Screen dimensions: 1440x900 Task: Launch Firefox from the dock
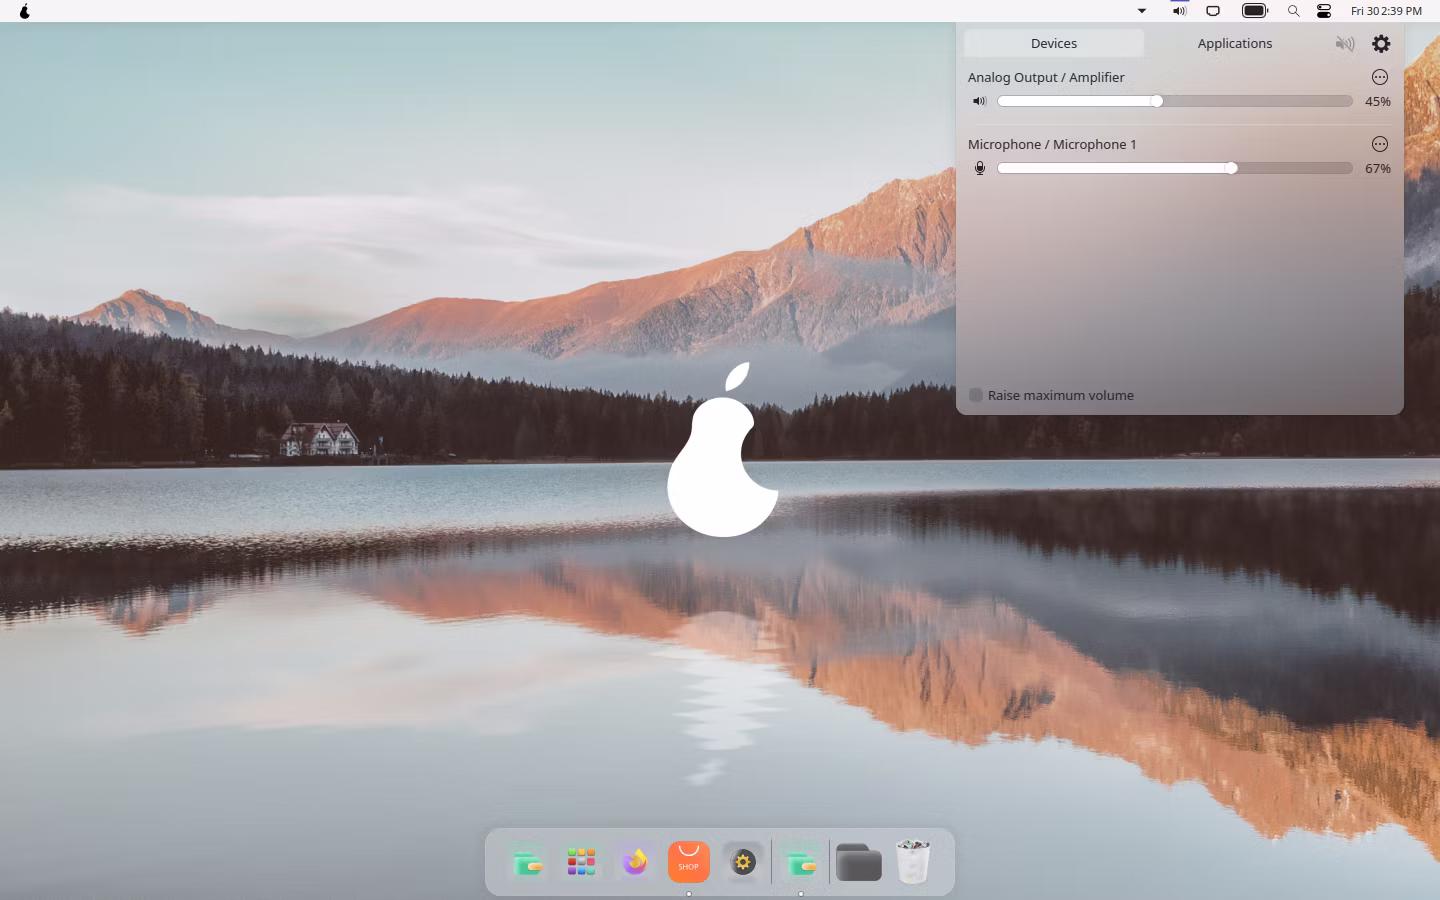tap(635, 861)
